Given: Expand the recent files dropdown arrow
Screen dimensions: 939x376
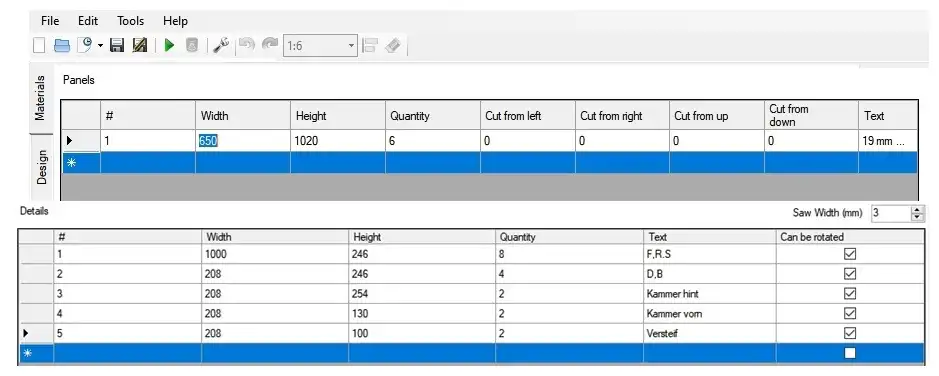Looking at the screenshot, I should coord(100,46).
